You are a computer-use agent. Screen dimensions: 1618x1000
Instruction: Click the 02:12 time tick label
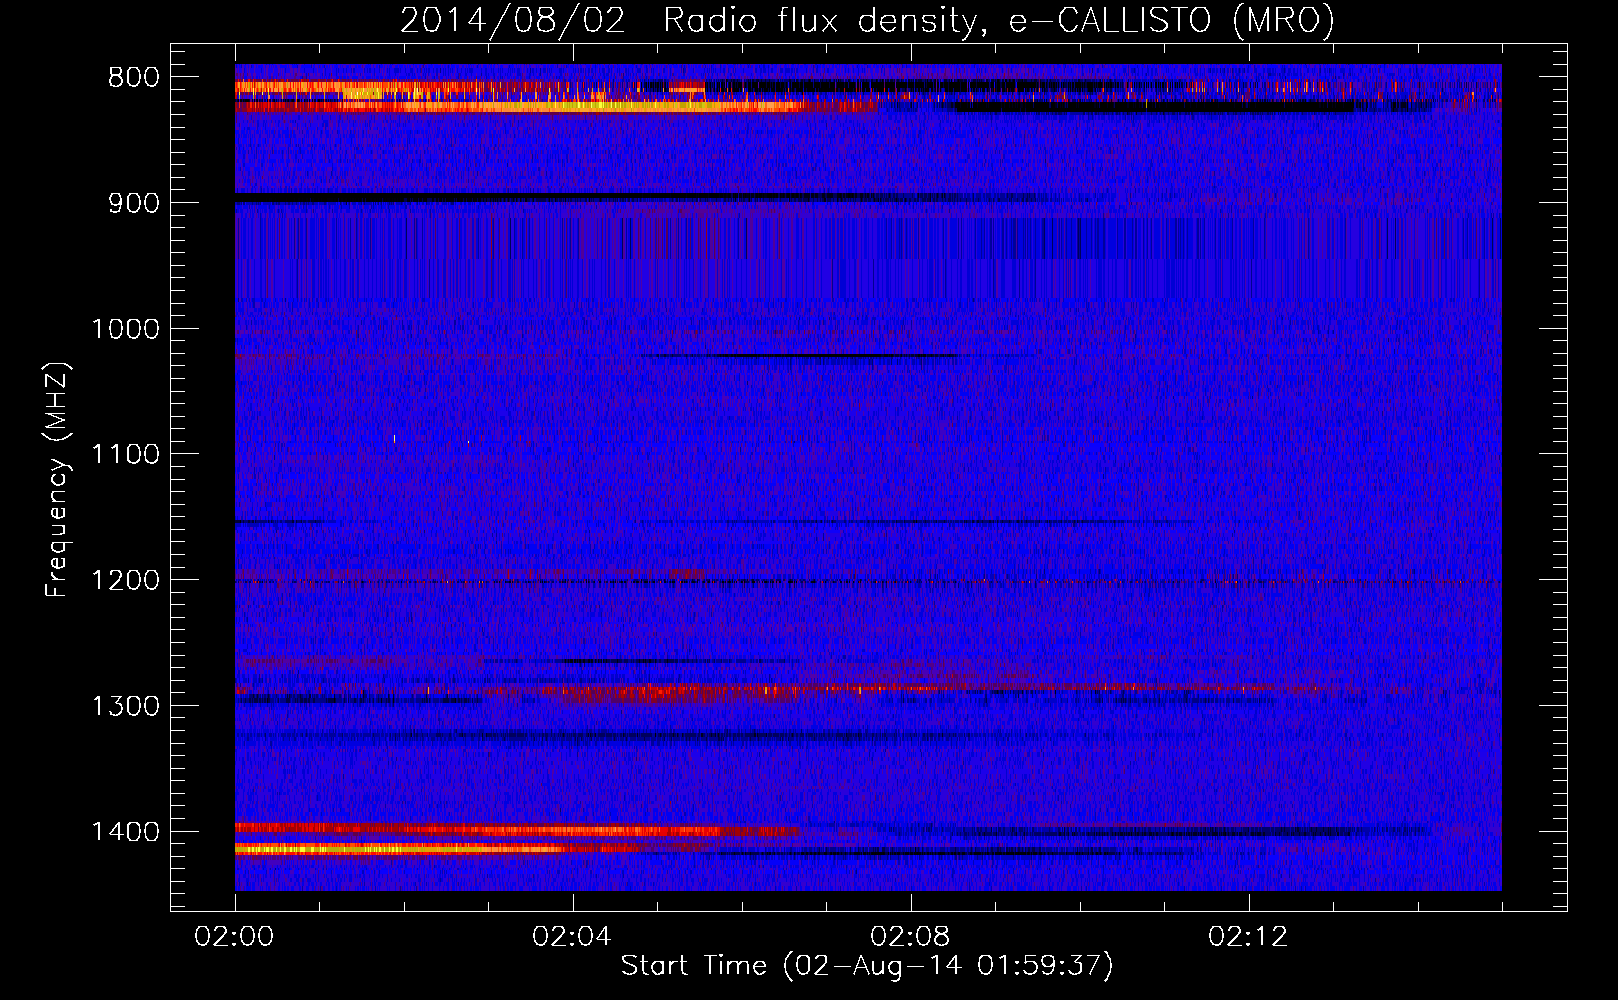[x=1248, y=937]
